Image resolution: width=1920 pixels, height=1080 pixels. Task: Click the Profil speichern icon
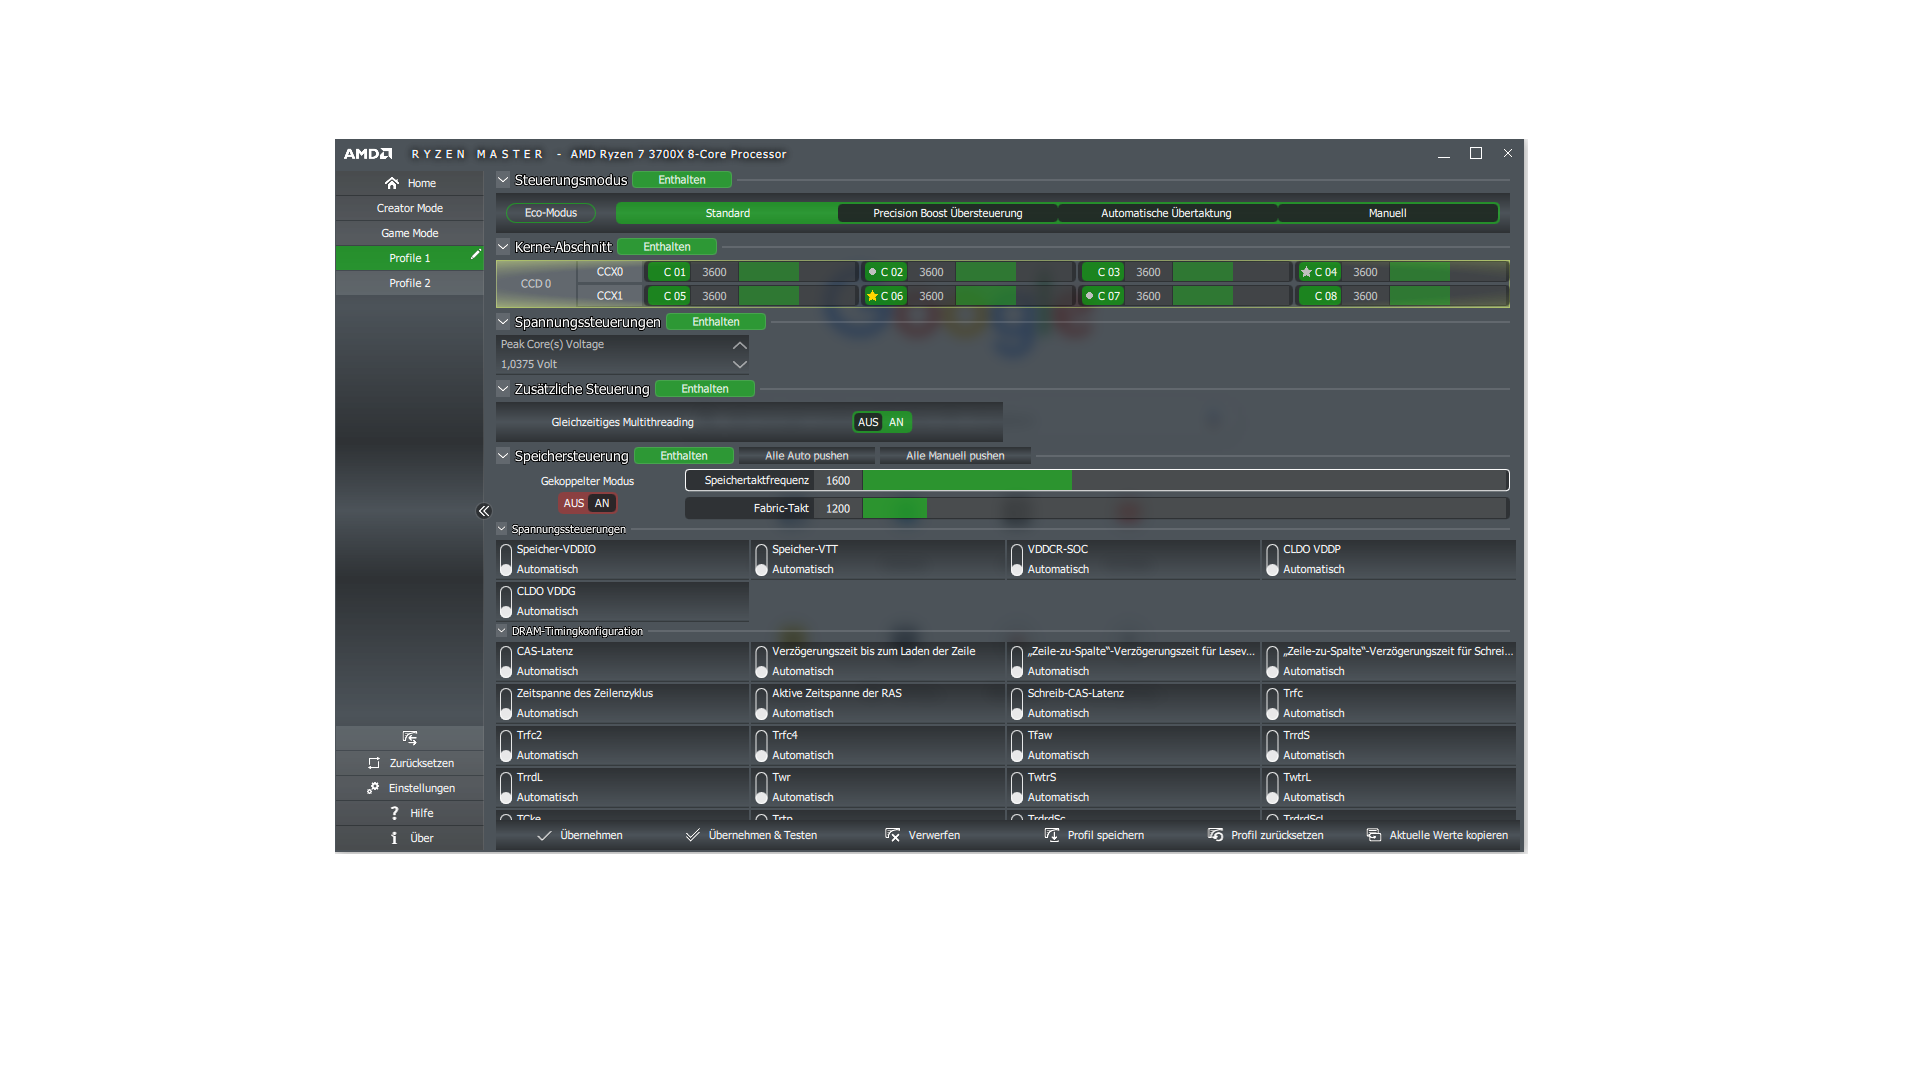click(1051, 835)
